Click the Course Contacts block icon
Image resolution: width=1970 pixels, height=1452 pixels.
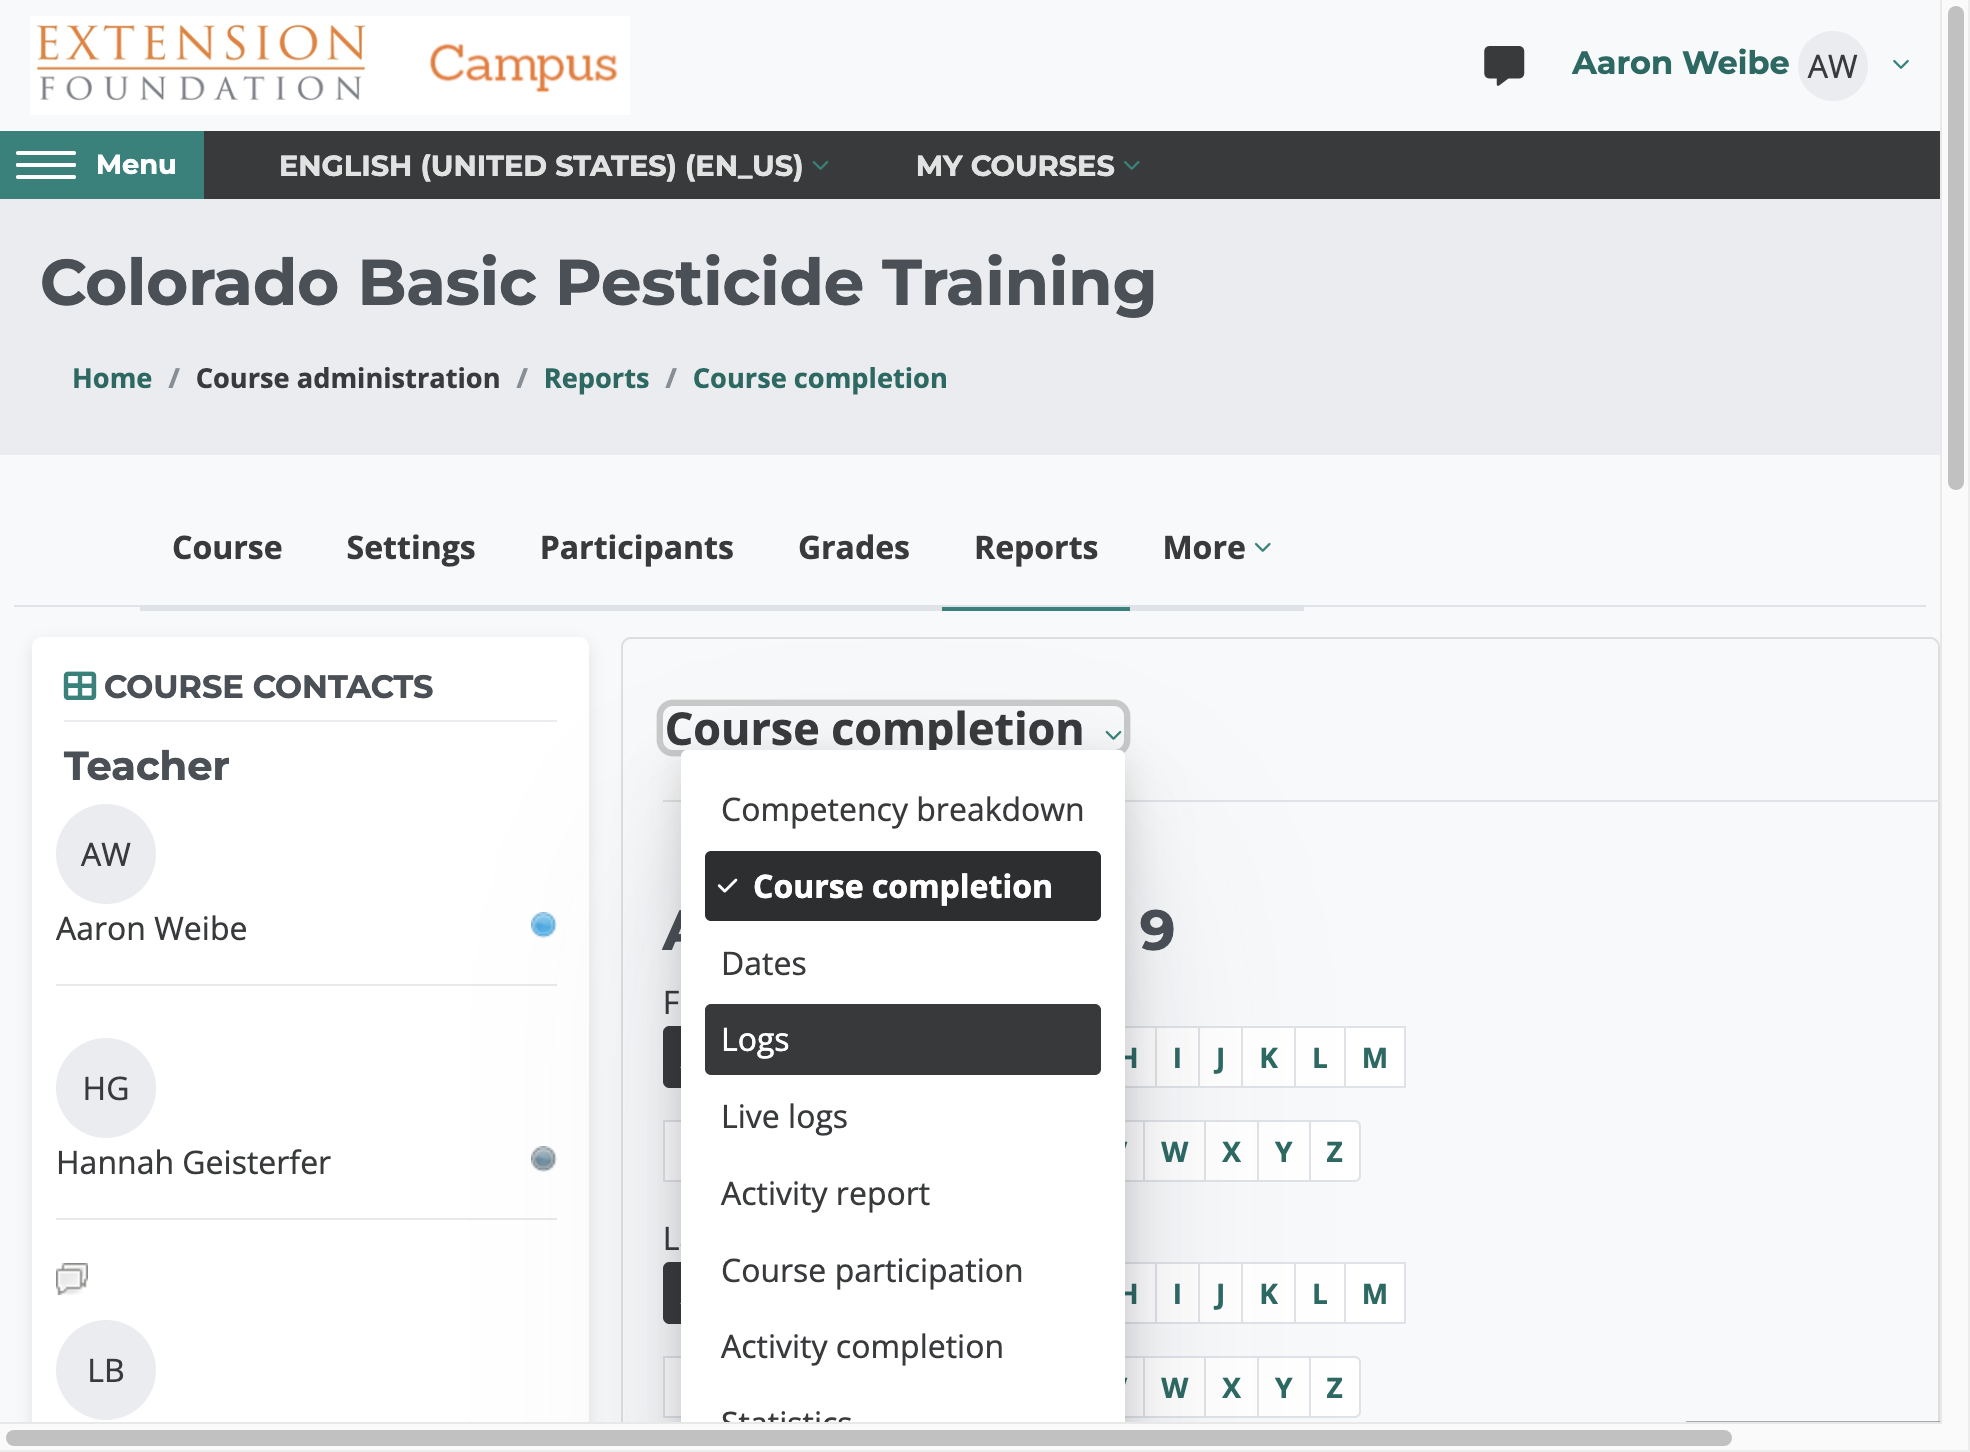tap(80, 686)
